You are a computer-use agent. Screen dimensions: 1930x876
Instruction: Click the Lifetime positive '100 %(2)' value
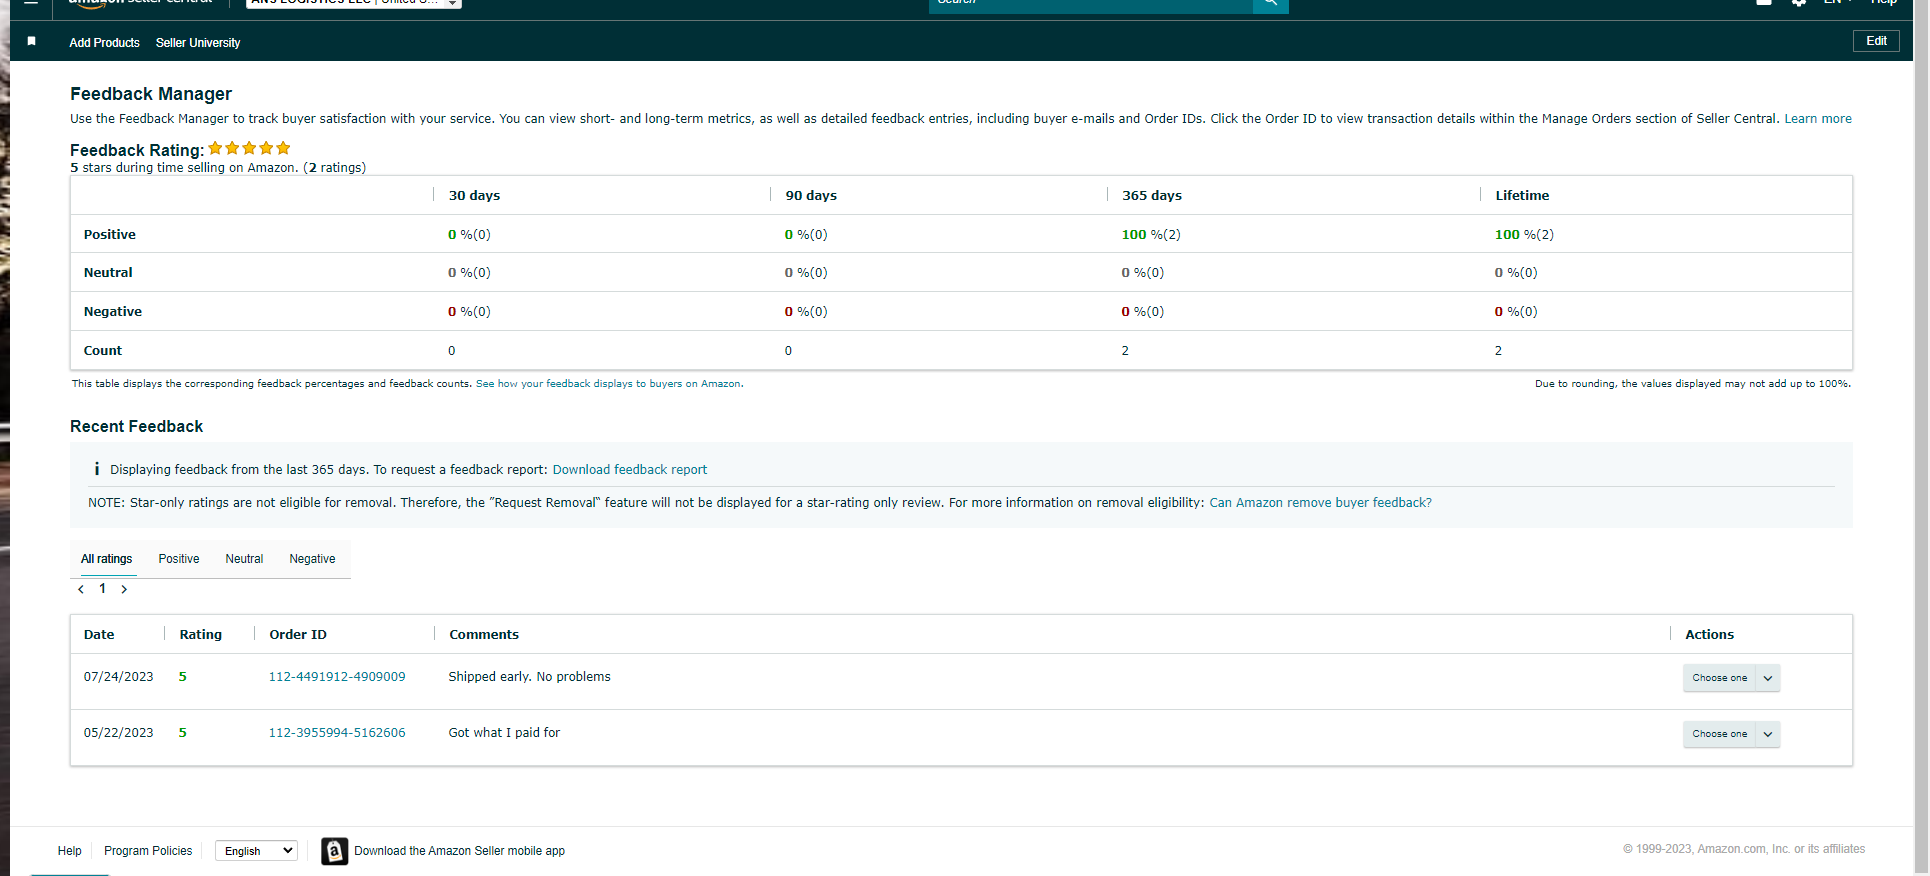tap(1524, 235)
